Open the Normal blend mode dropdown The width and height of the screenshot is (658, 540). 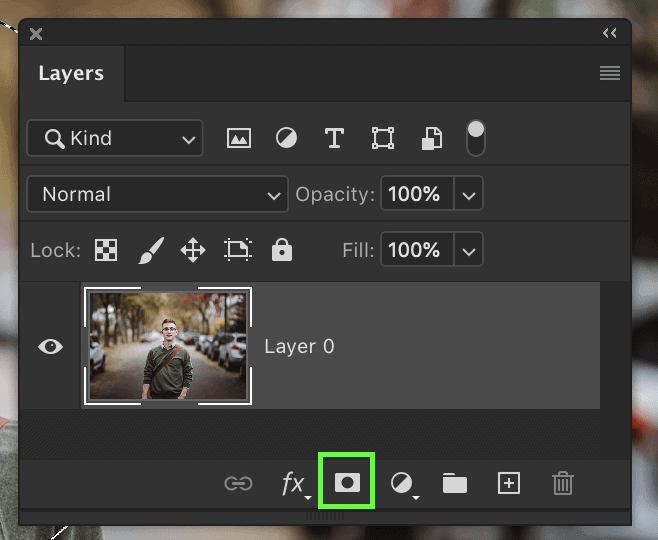[x=158, y=195]
